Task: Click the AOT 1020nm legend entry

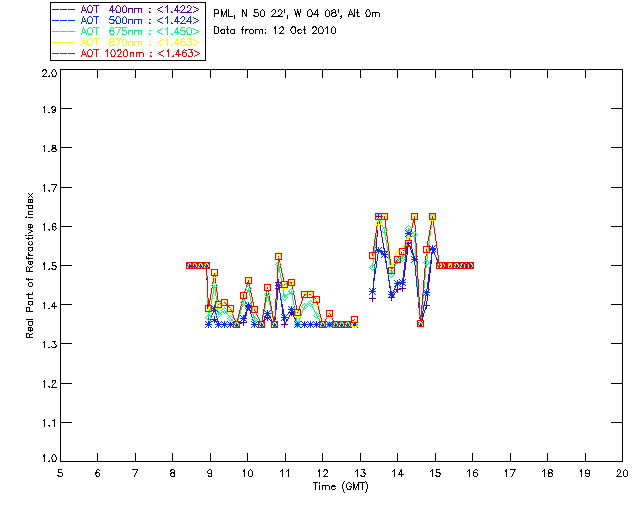Action: [x=127, y=53]
